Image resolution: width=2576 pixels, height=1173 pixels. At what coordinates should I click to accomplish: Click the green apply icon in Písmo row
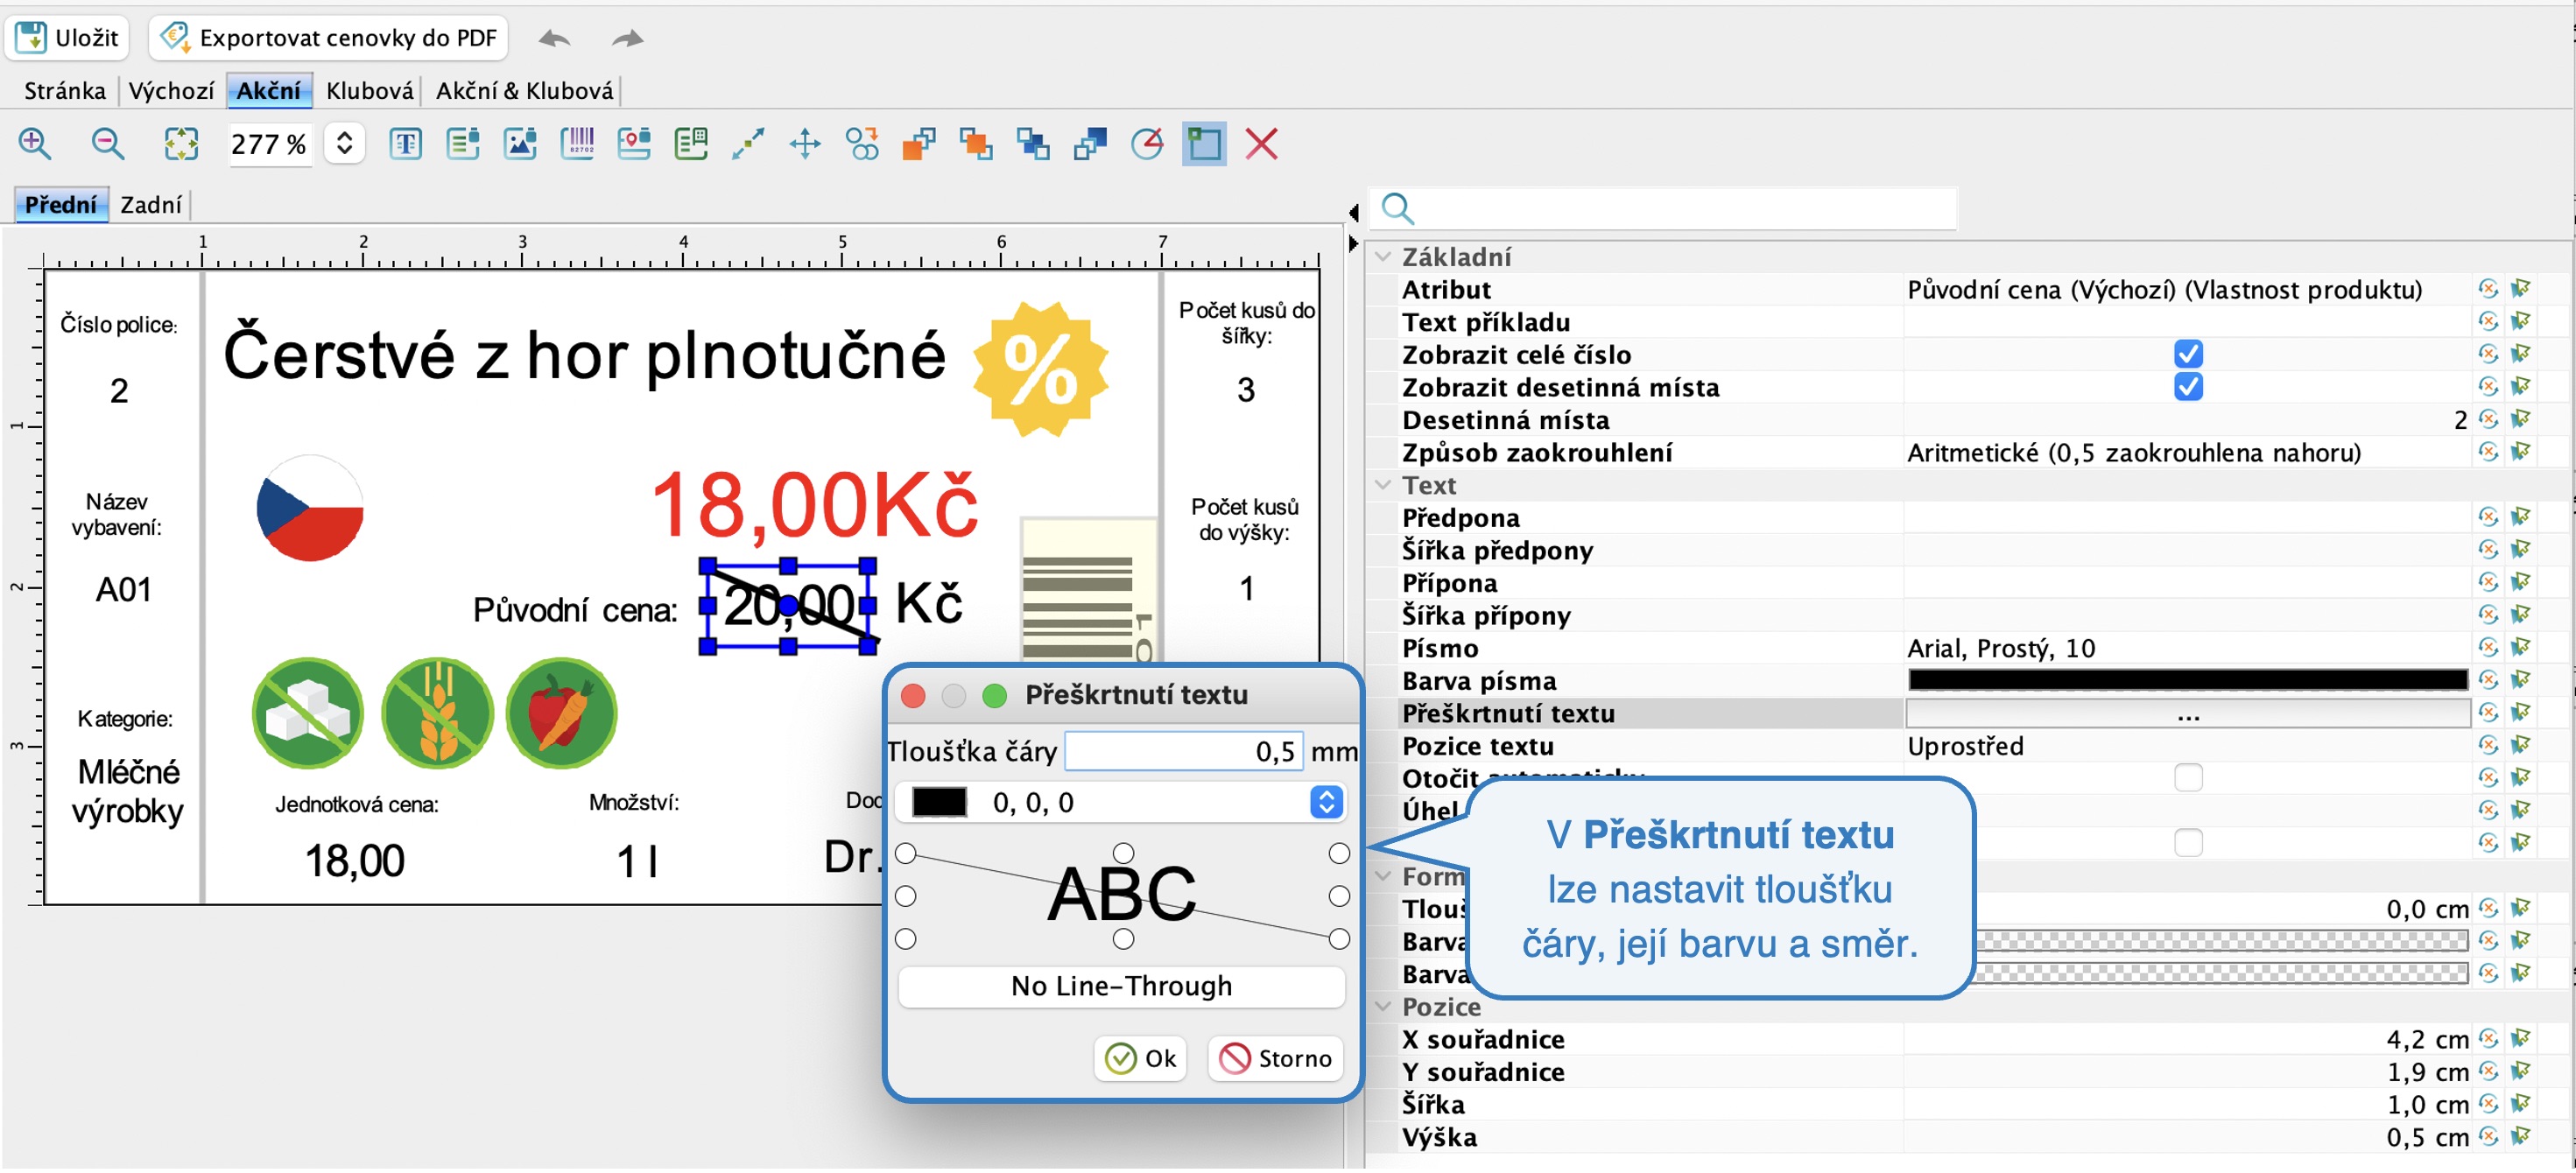pyautogui.click(x=2521, y=649)
